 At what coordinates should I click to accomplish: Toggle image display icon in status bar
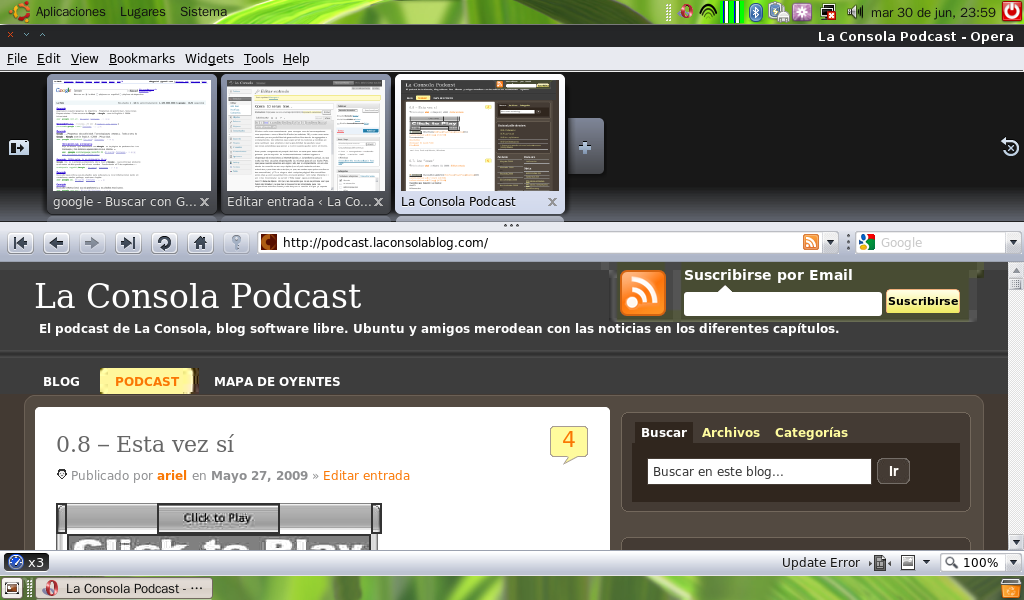pyautogui.click(x=908, y=562)
